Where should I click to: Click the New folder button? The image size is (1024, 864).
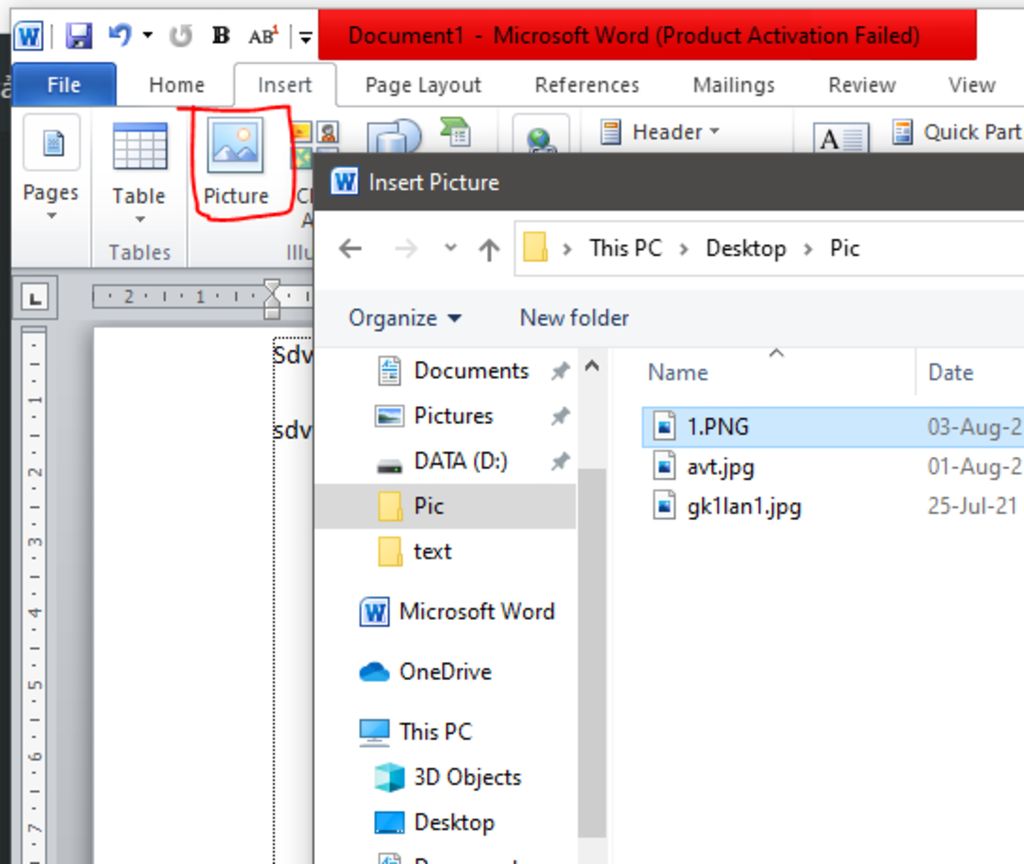[574, 318]
